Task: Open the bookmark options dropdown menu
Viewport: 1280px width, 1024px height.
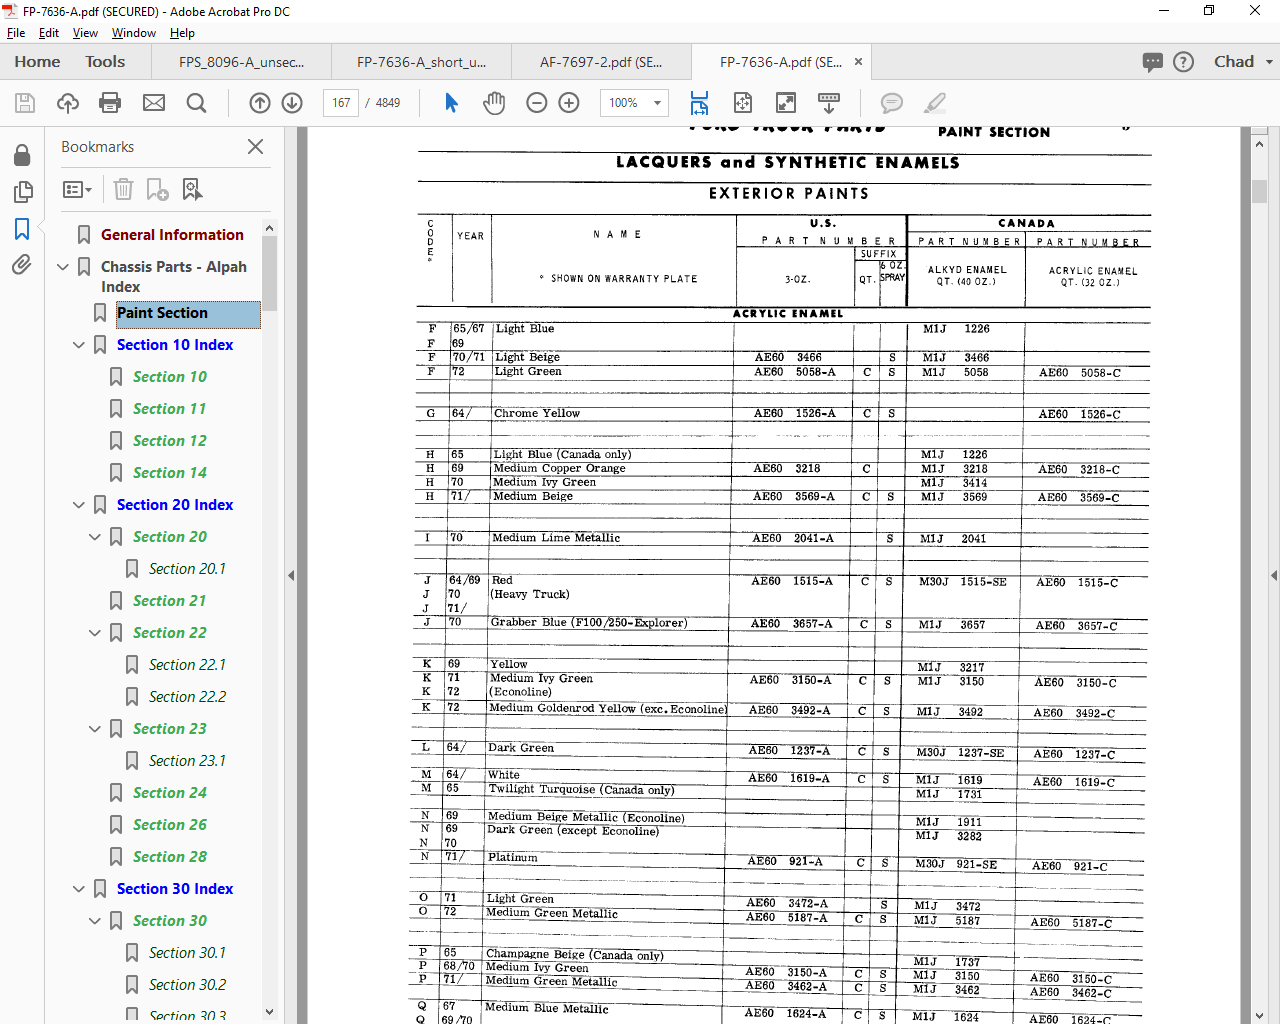Action: click(x=77, y=189)
